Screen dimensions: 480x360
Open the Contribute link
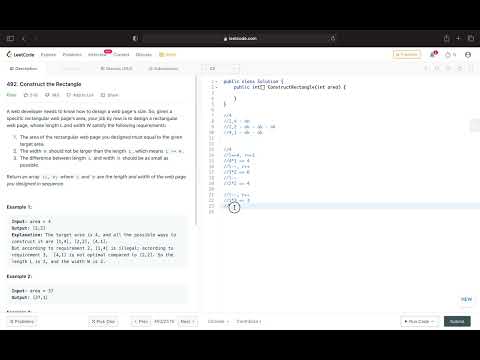click(249, 321)
